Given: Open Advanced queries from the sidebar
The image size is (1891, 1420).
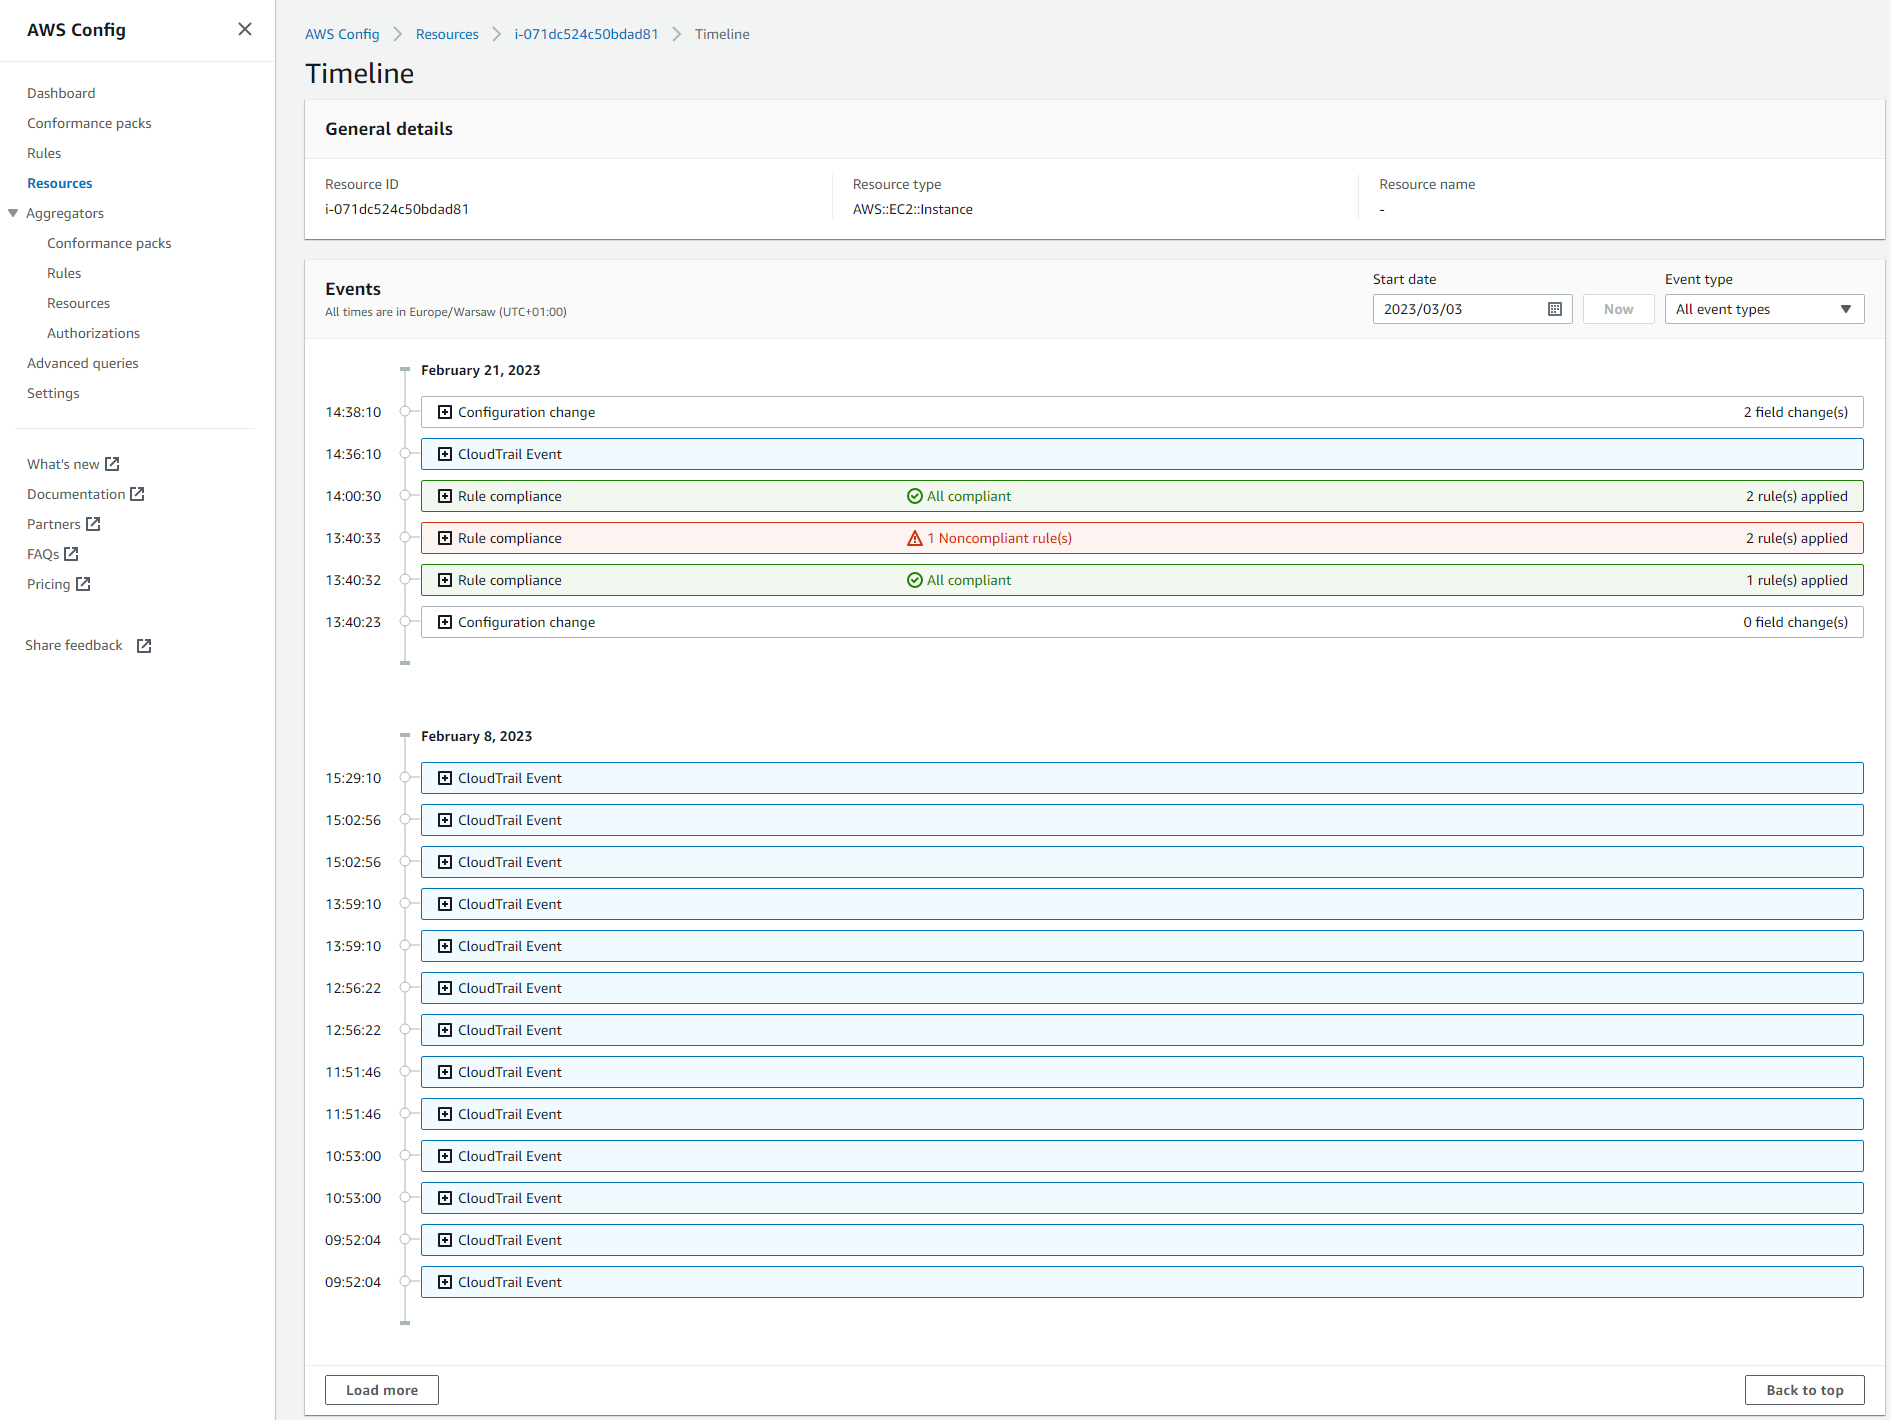Looking at the screenshot, I should (x=83, y=362).
